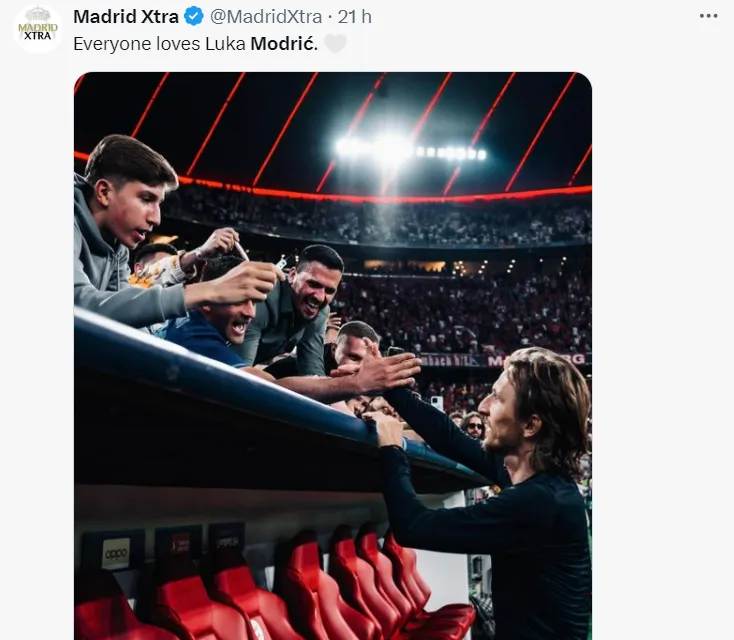This screenshot has height=640, width=734.
Task: Click the white heart emoji in the tweet
Action: coord(335,44)
